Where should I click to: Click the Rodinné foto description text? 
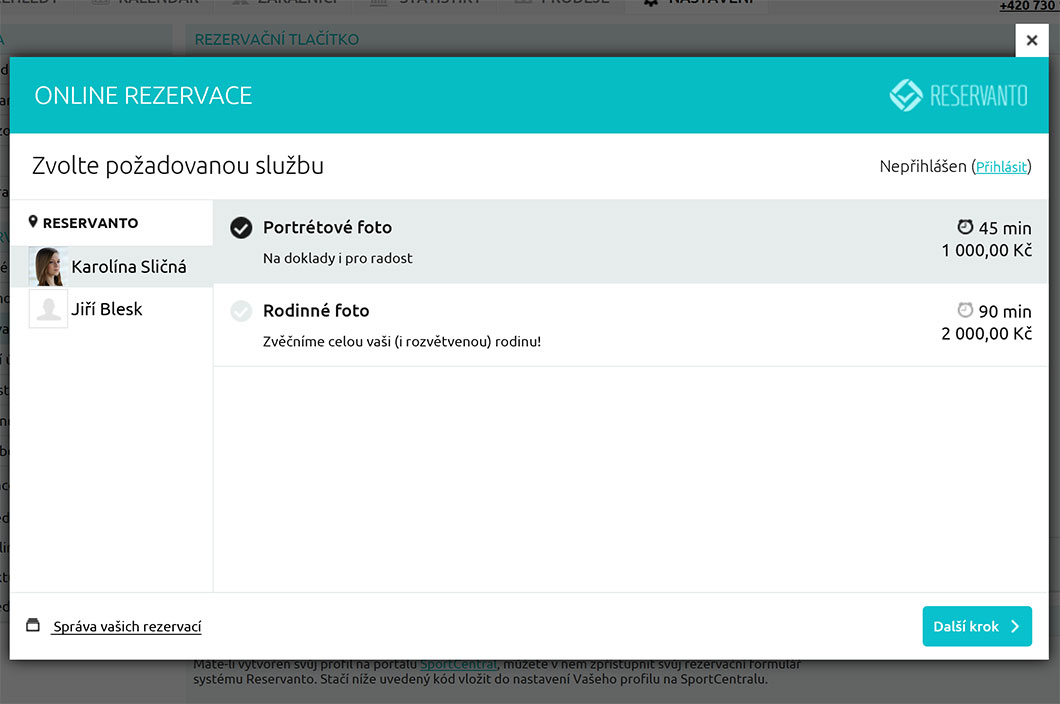click(401, 341)
